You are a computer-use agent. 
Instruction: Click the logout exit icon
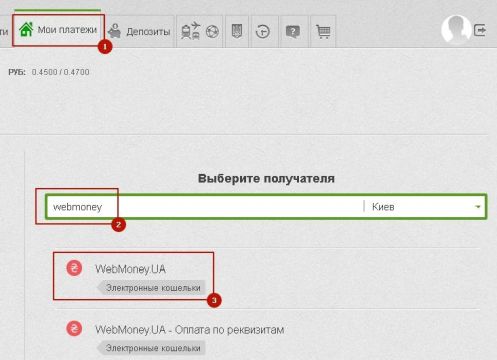click(x=480, y=30)
